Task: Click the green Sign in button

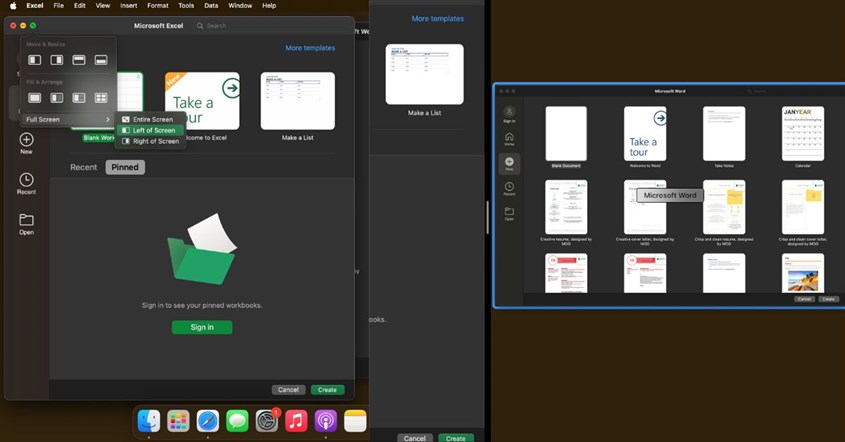Action: (202, 327)
